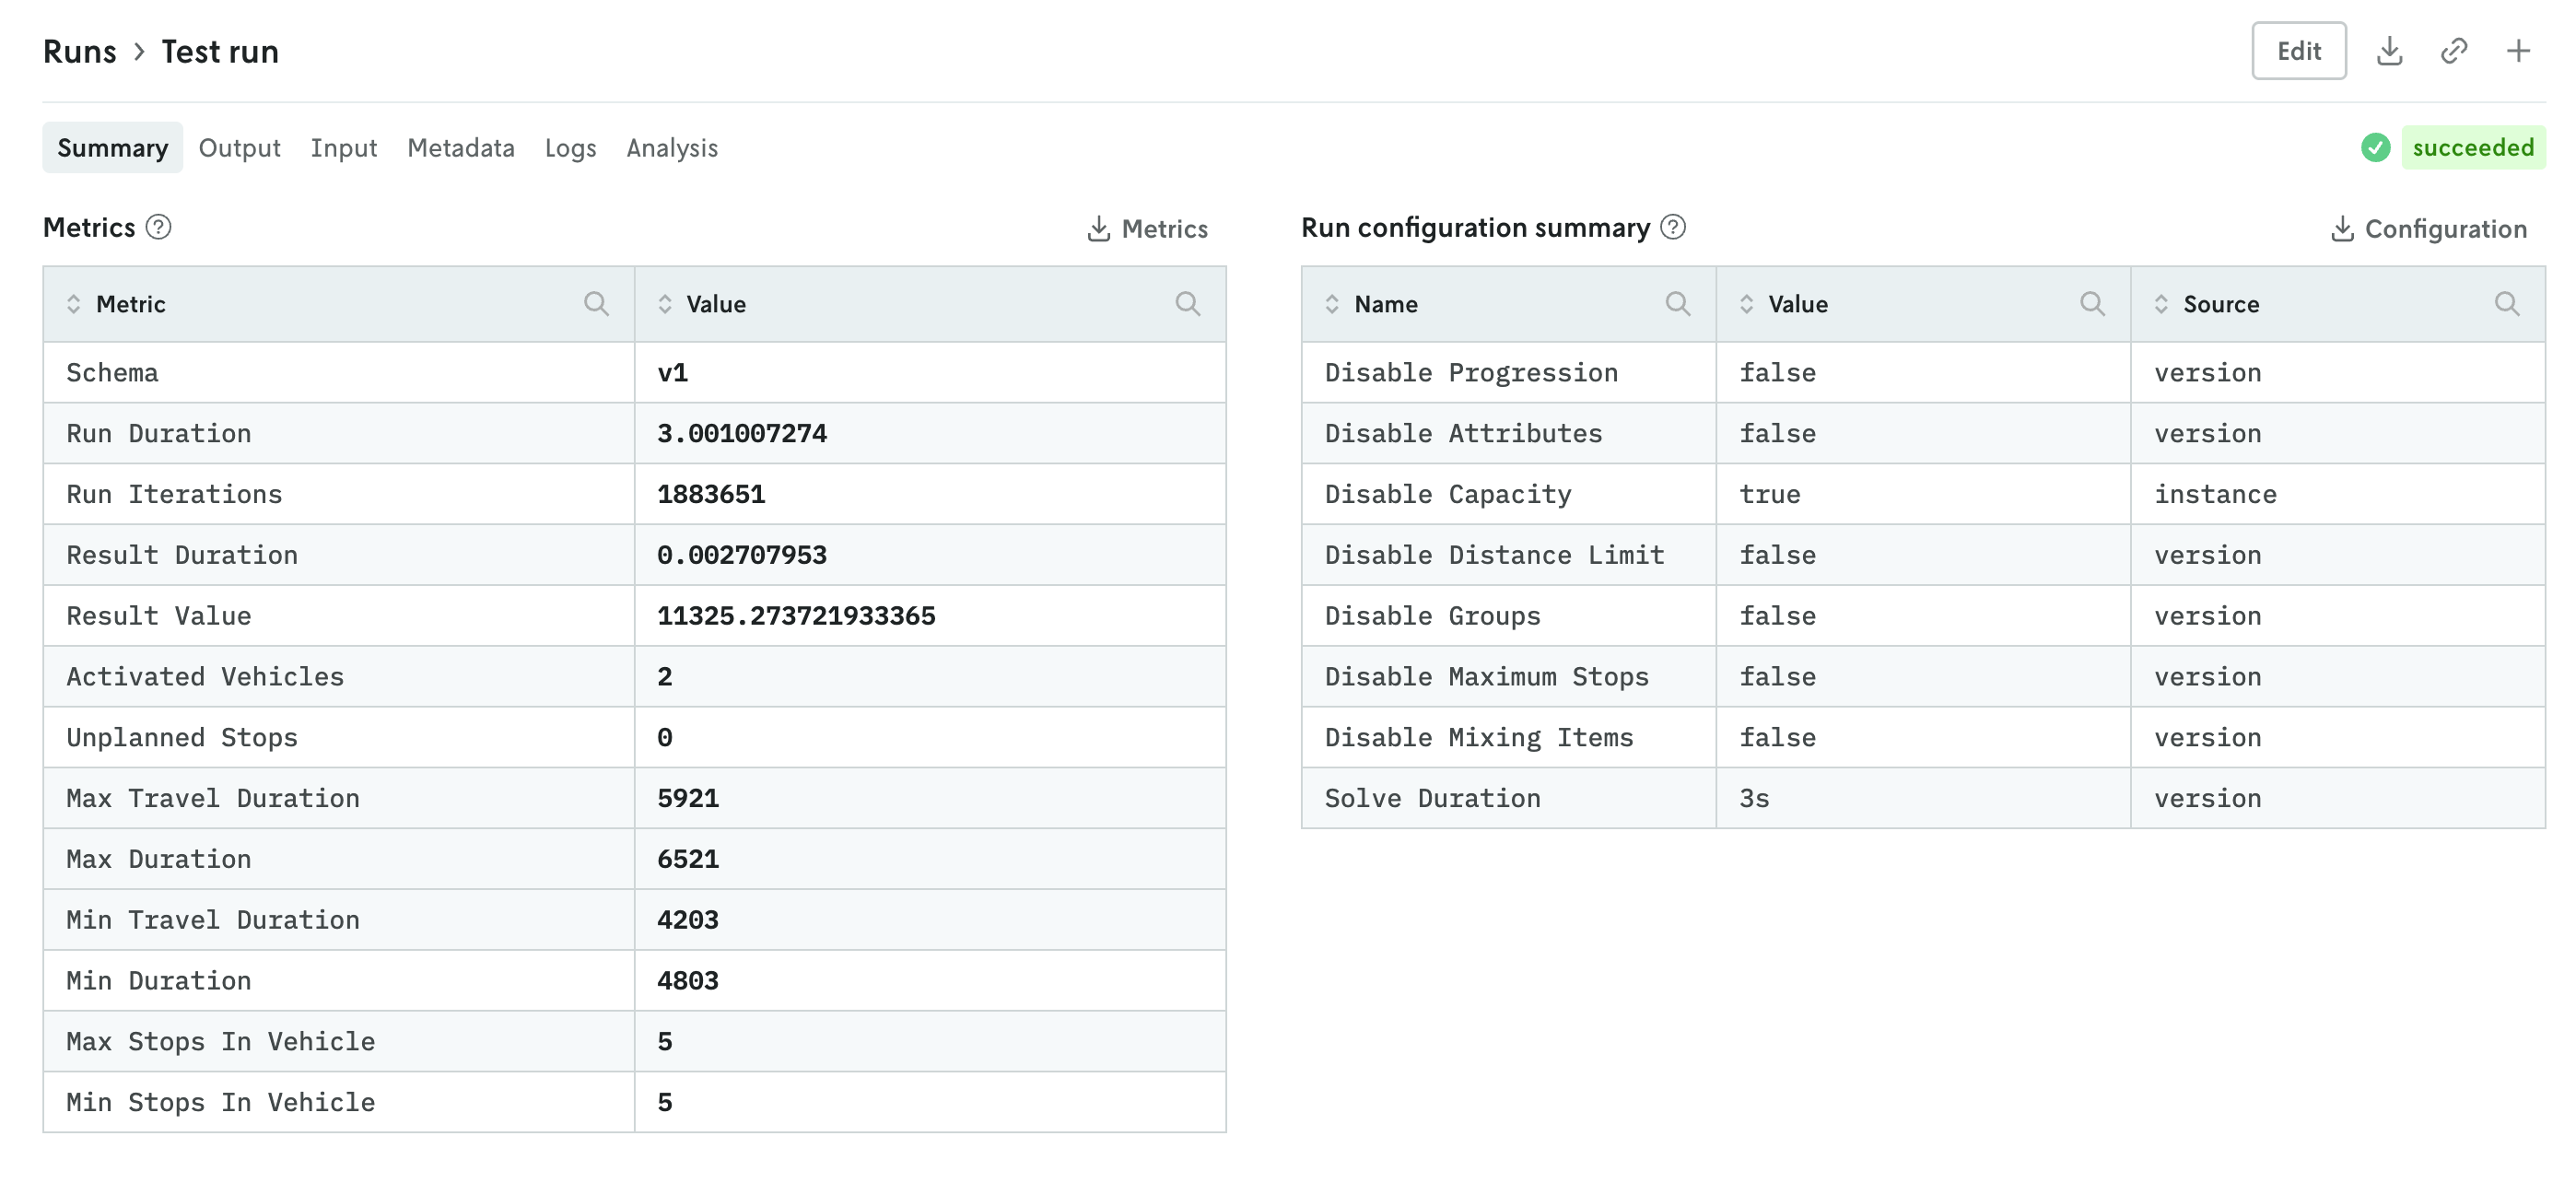Switch to the Analysis tab
2576x1183 pixels.
click(670, 147)
